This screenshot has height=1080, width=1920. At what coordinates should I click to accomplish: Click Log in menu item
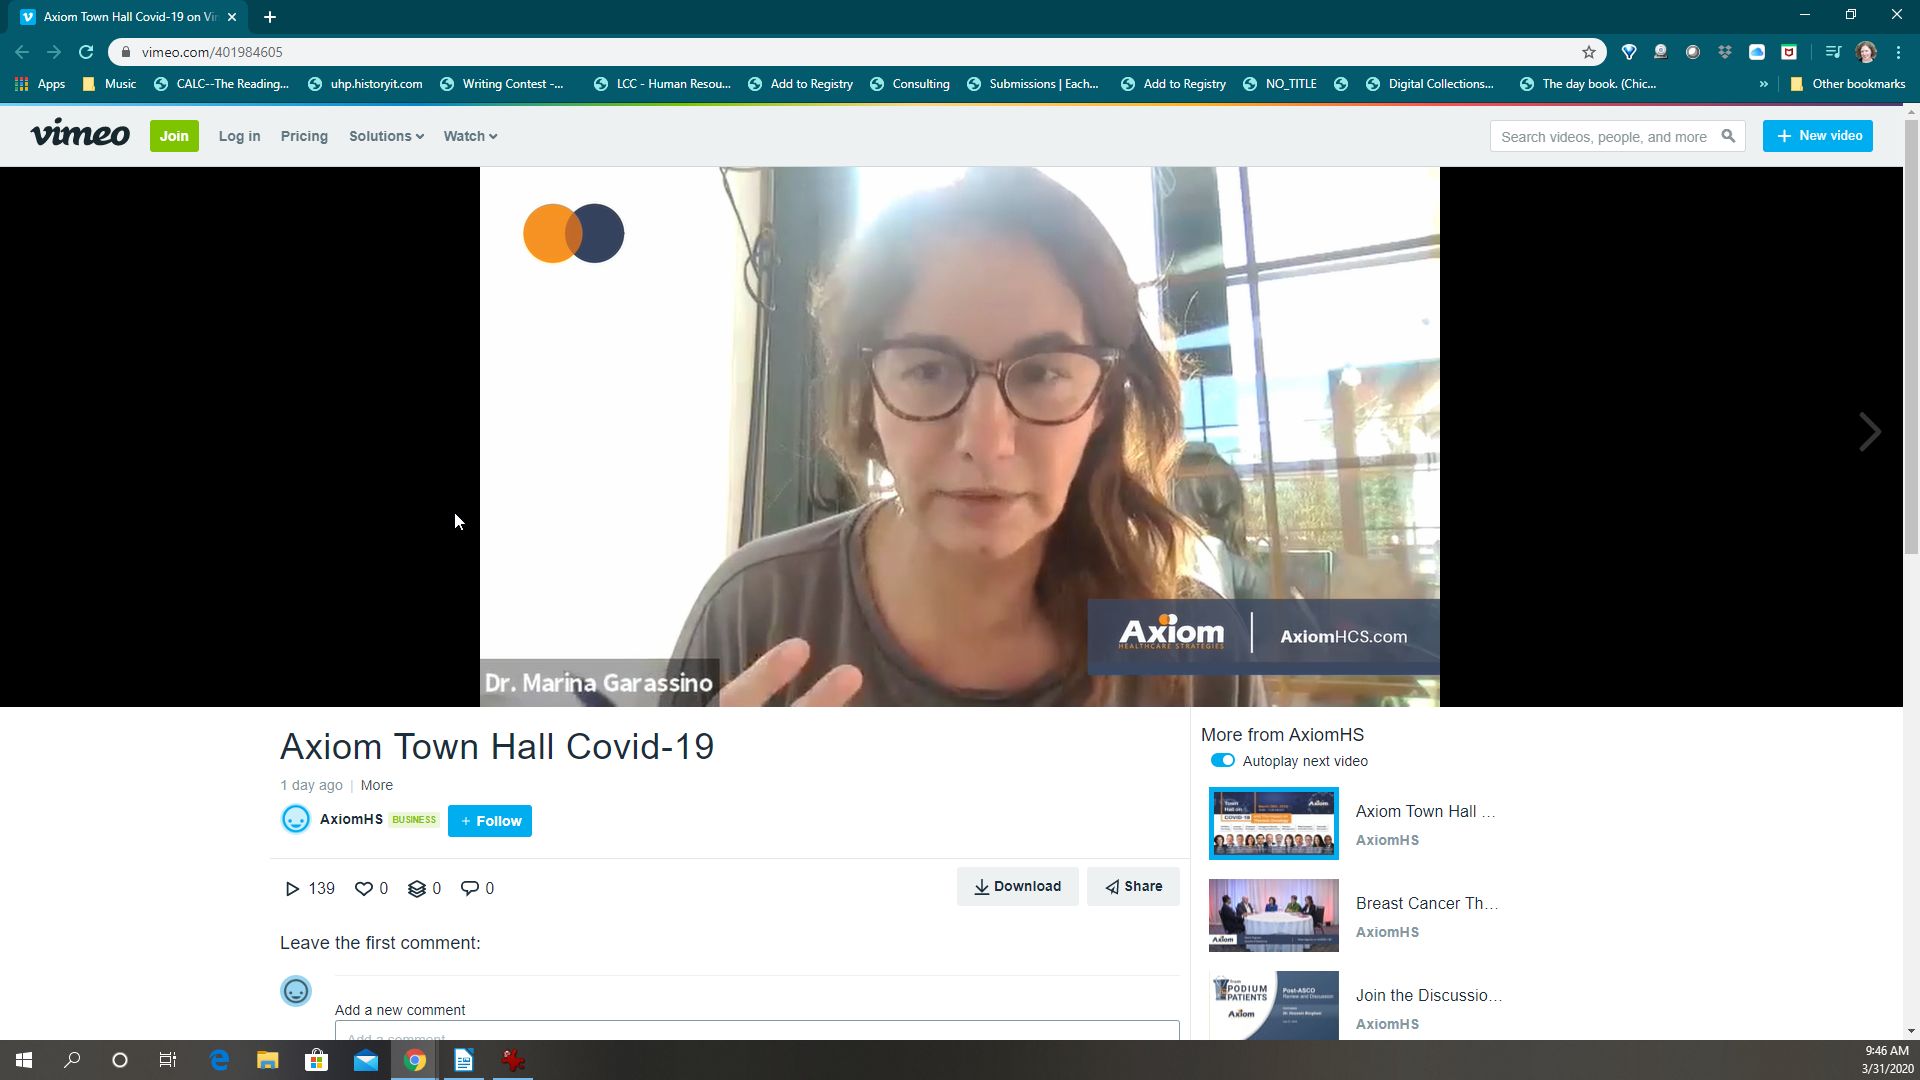[239, 136]
